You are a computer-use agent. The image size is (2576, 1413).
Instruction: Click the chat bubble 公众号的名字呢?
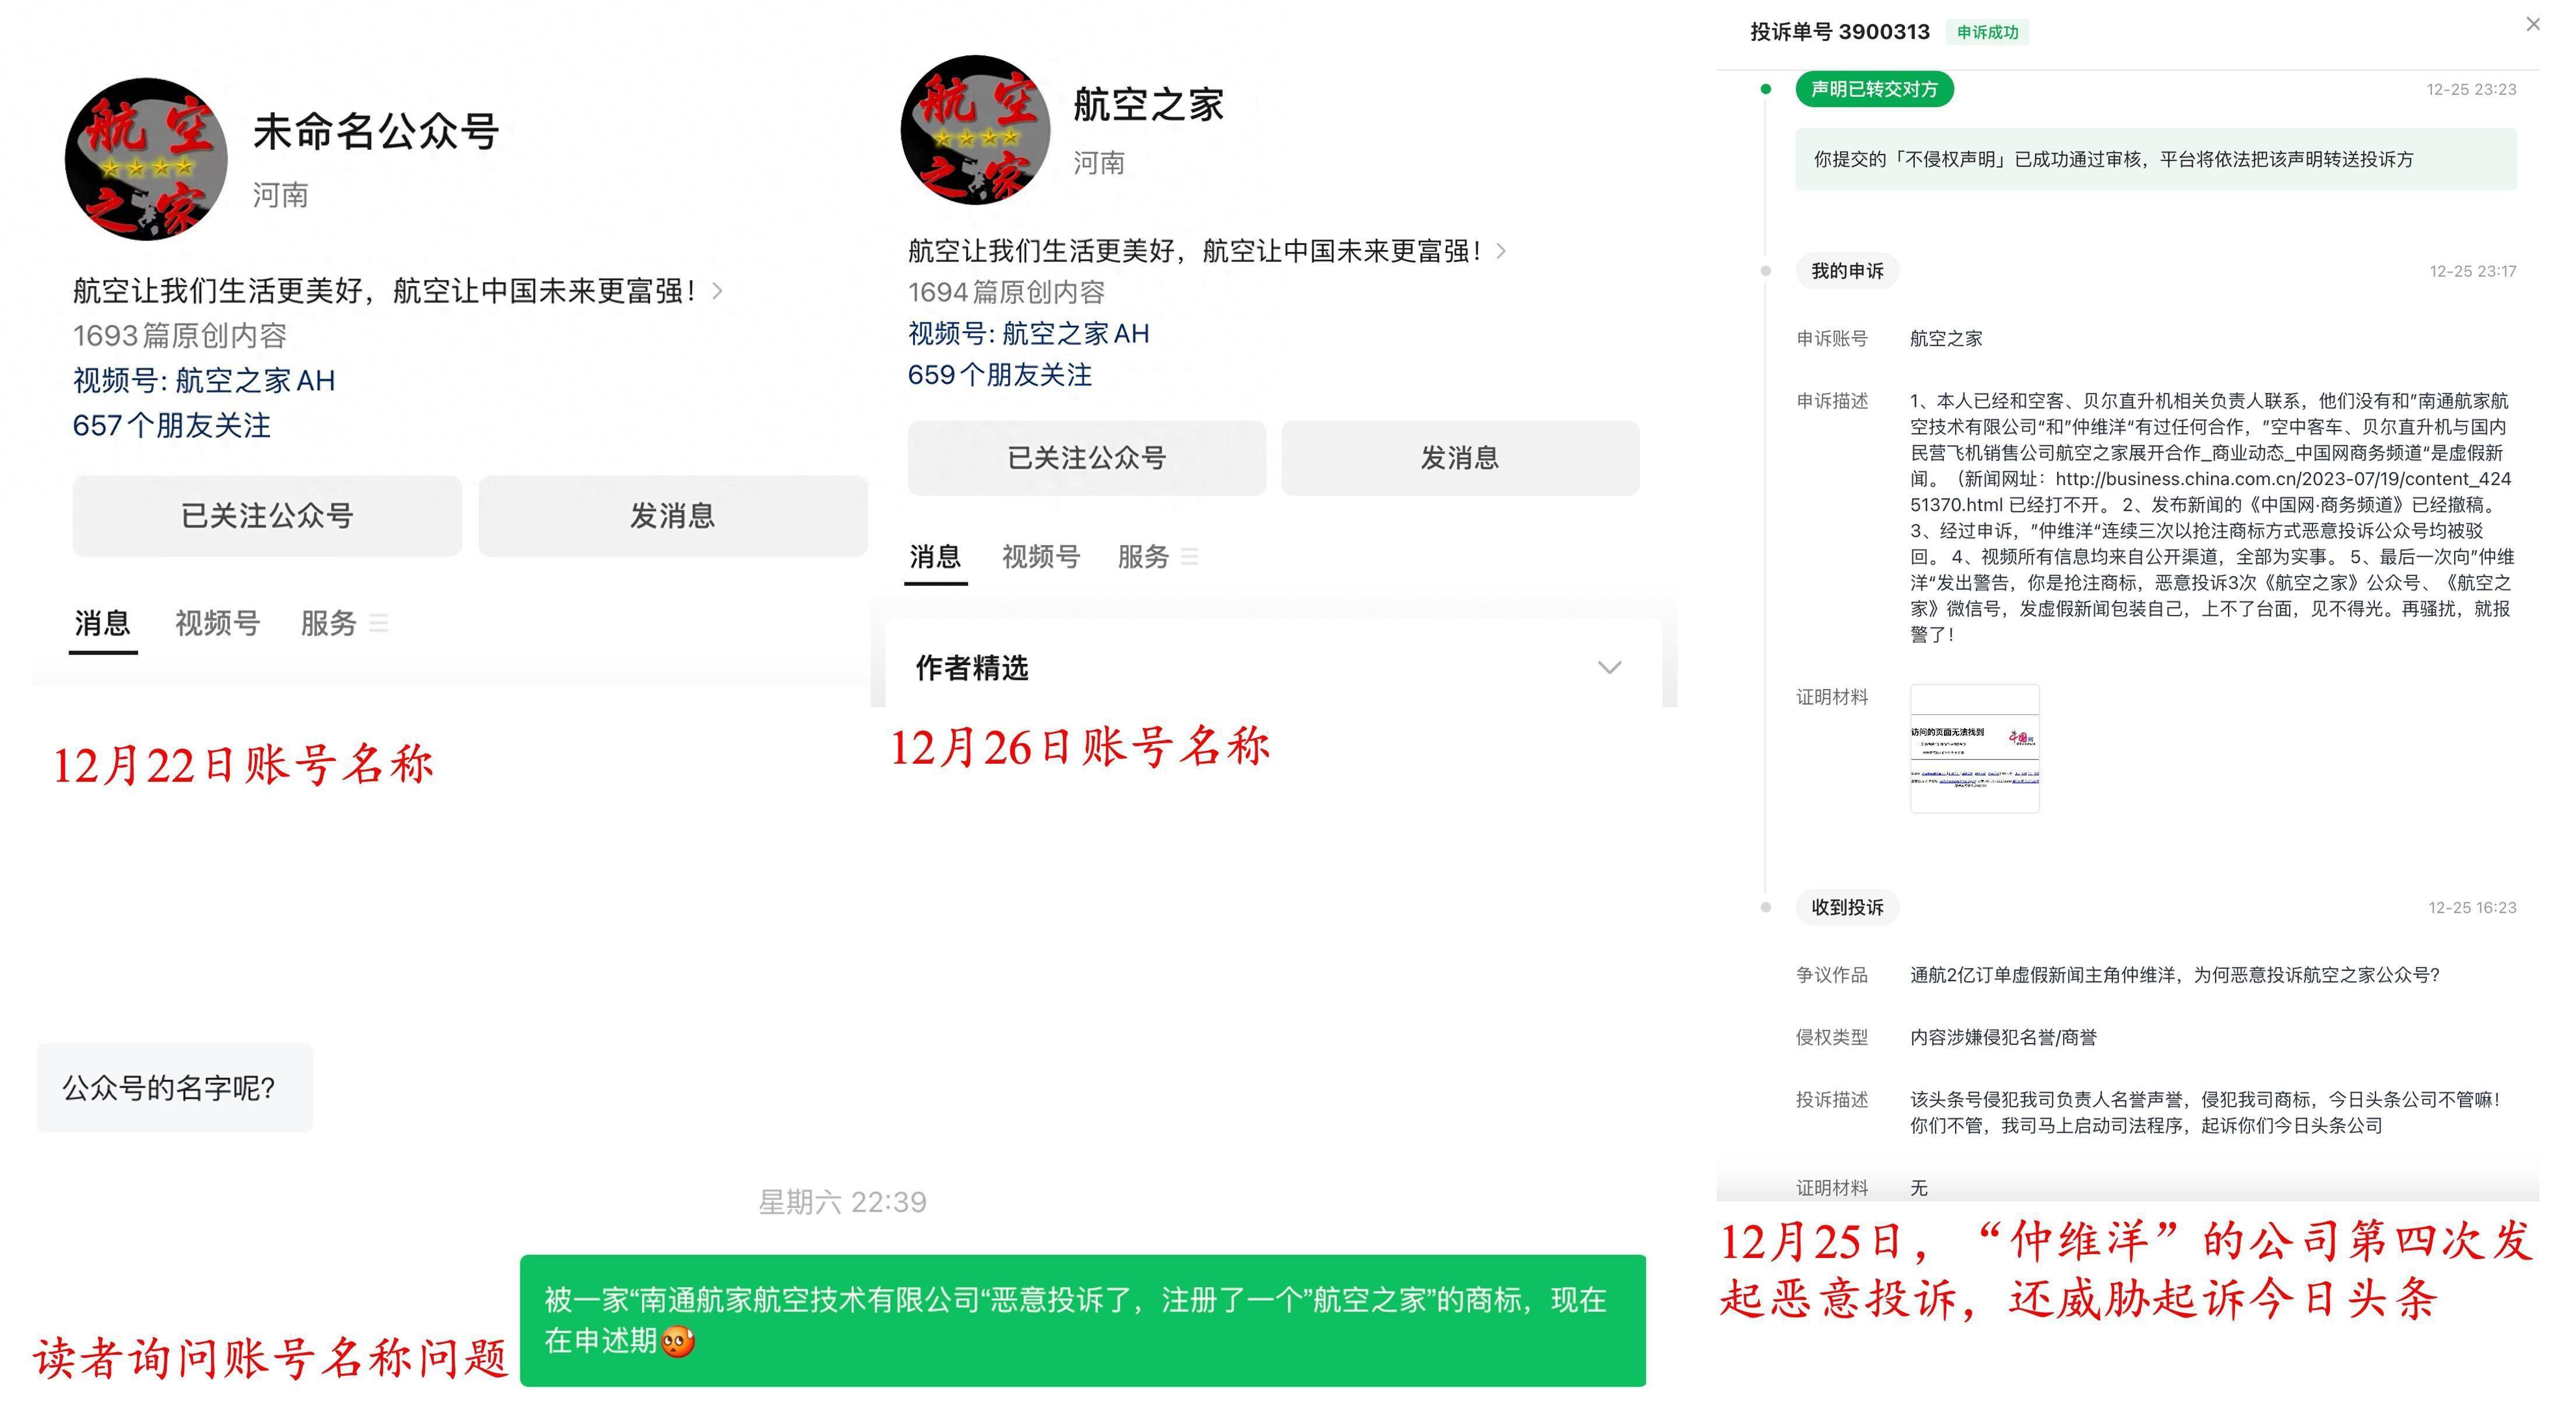[x=175, y=1088]
